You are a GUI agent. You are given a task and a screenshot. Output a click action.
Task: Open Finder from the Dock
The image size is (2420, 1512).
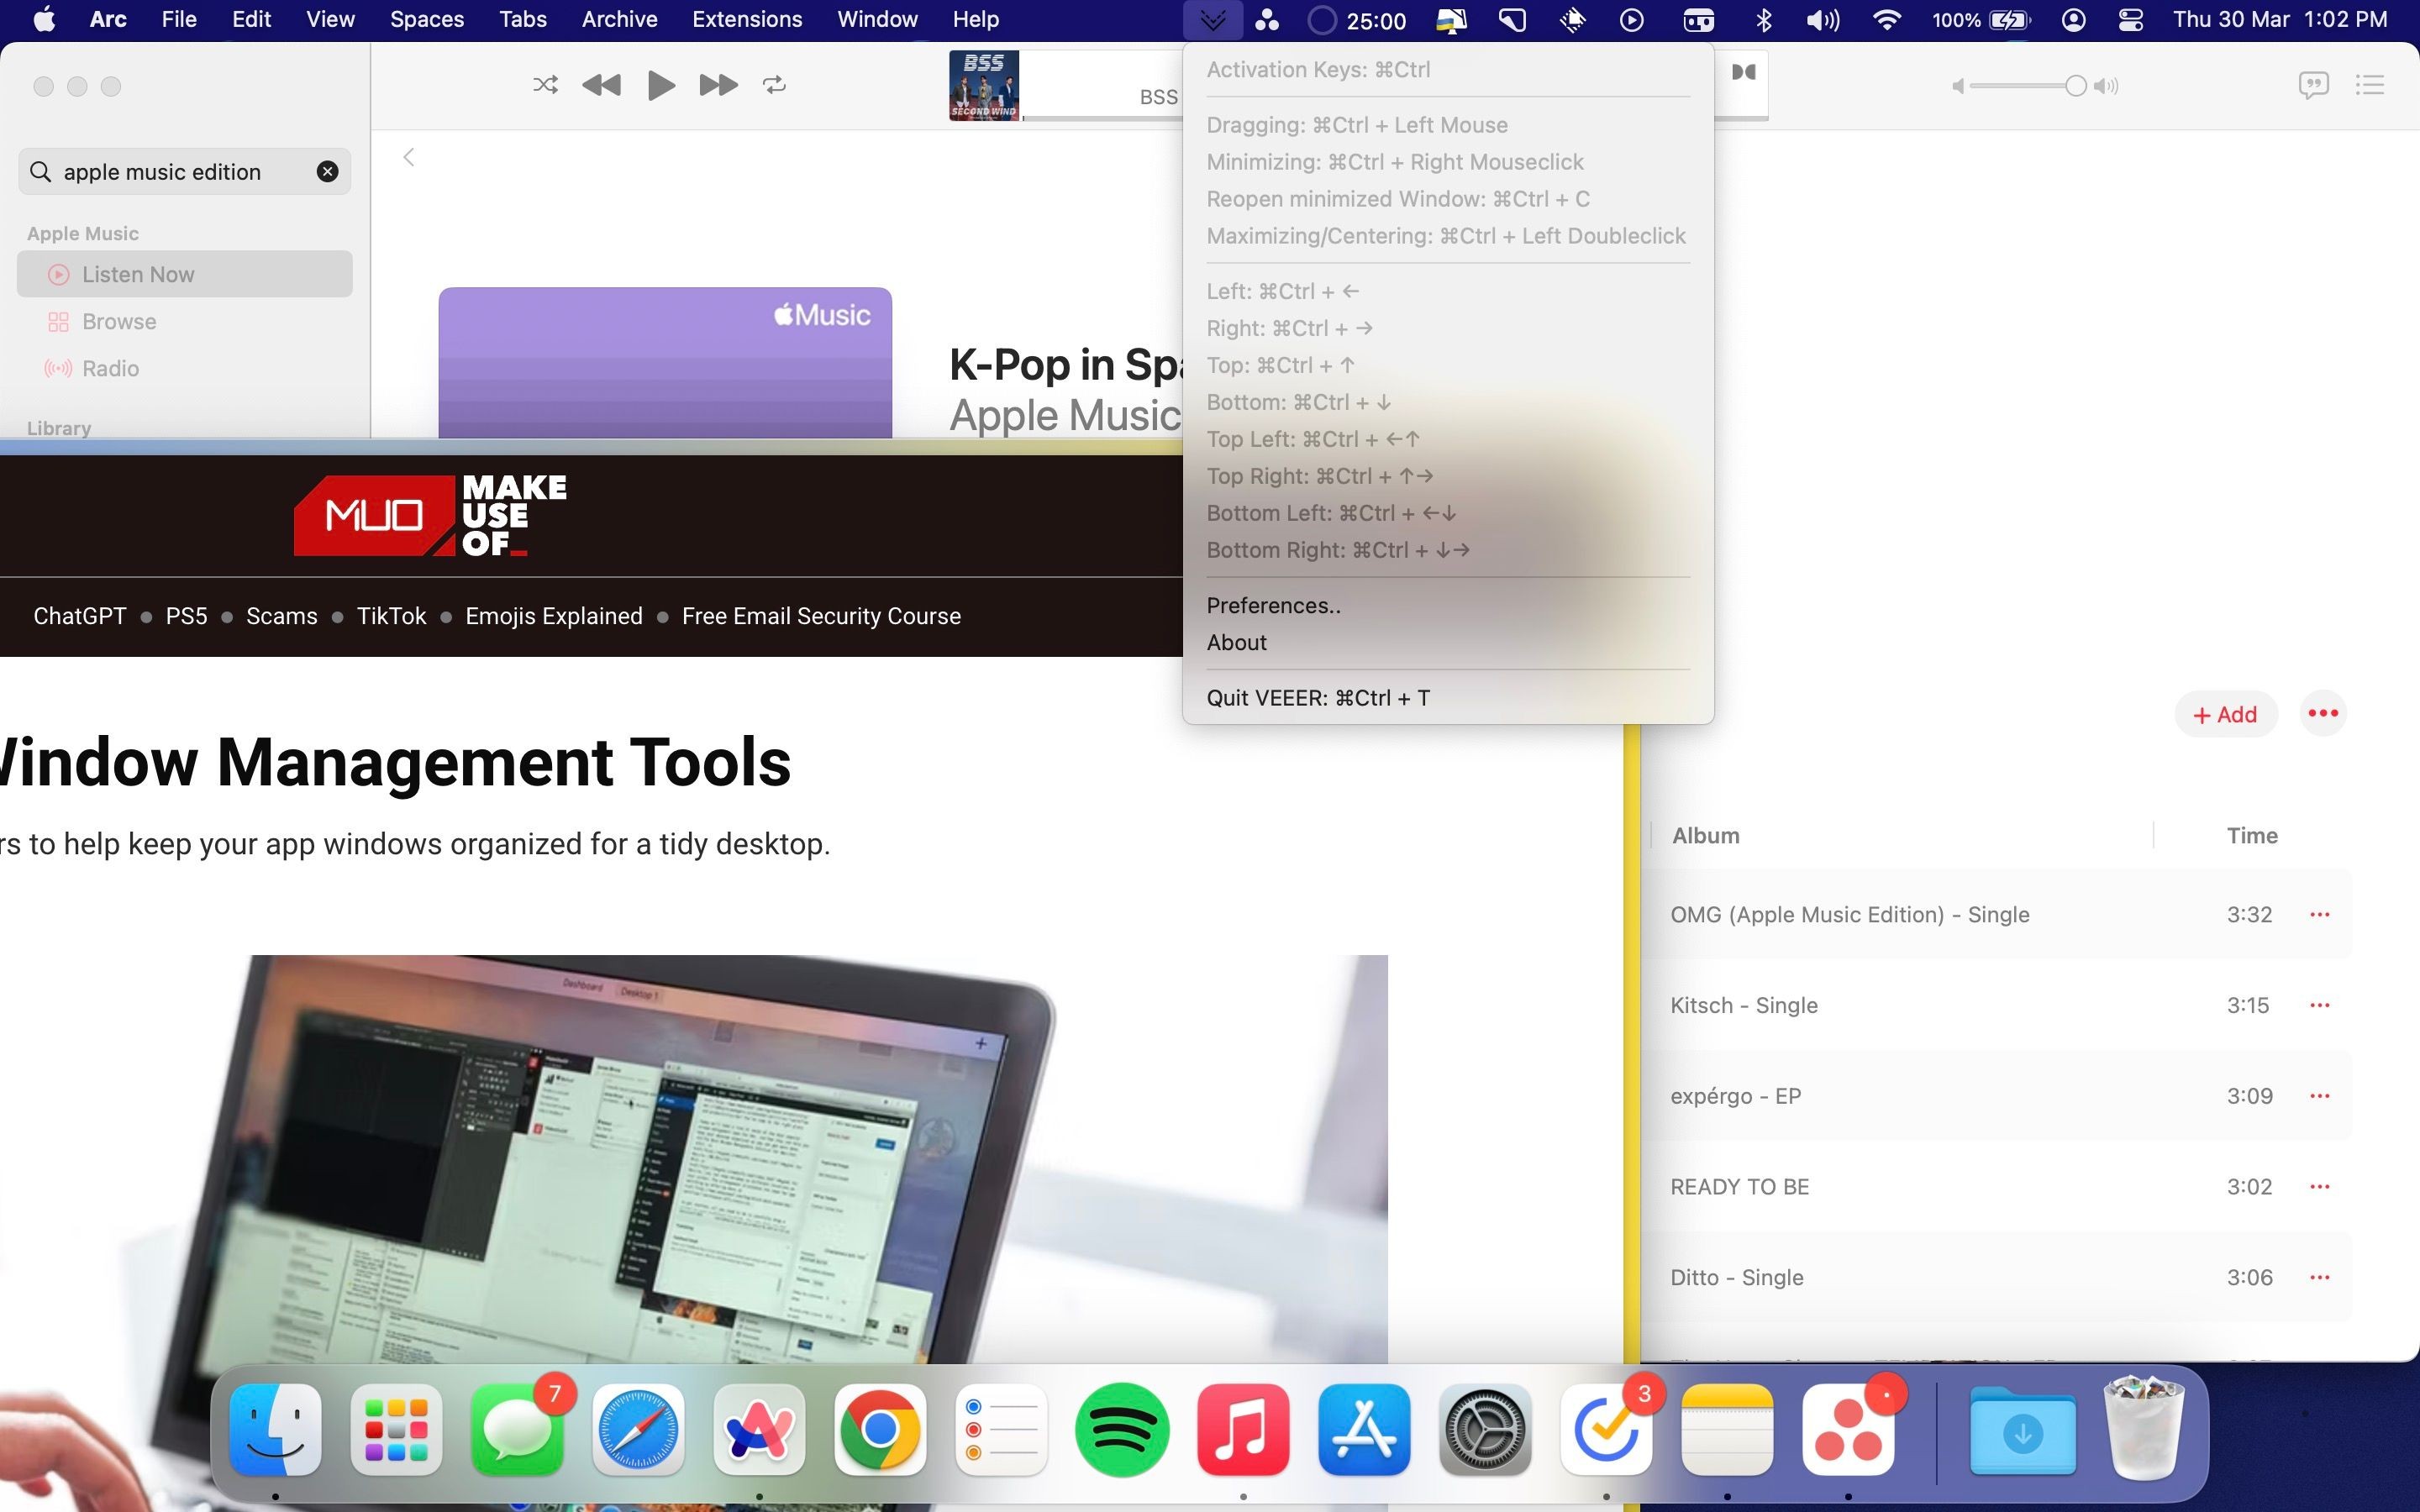(275, 1430)
